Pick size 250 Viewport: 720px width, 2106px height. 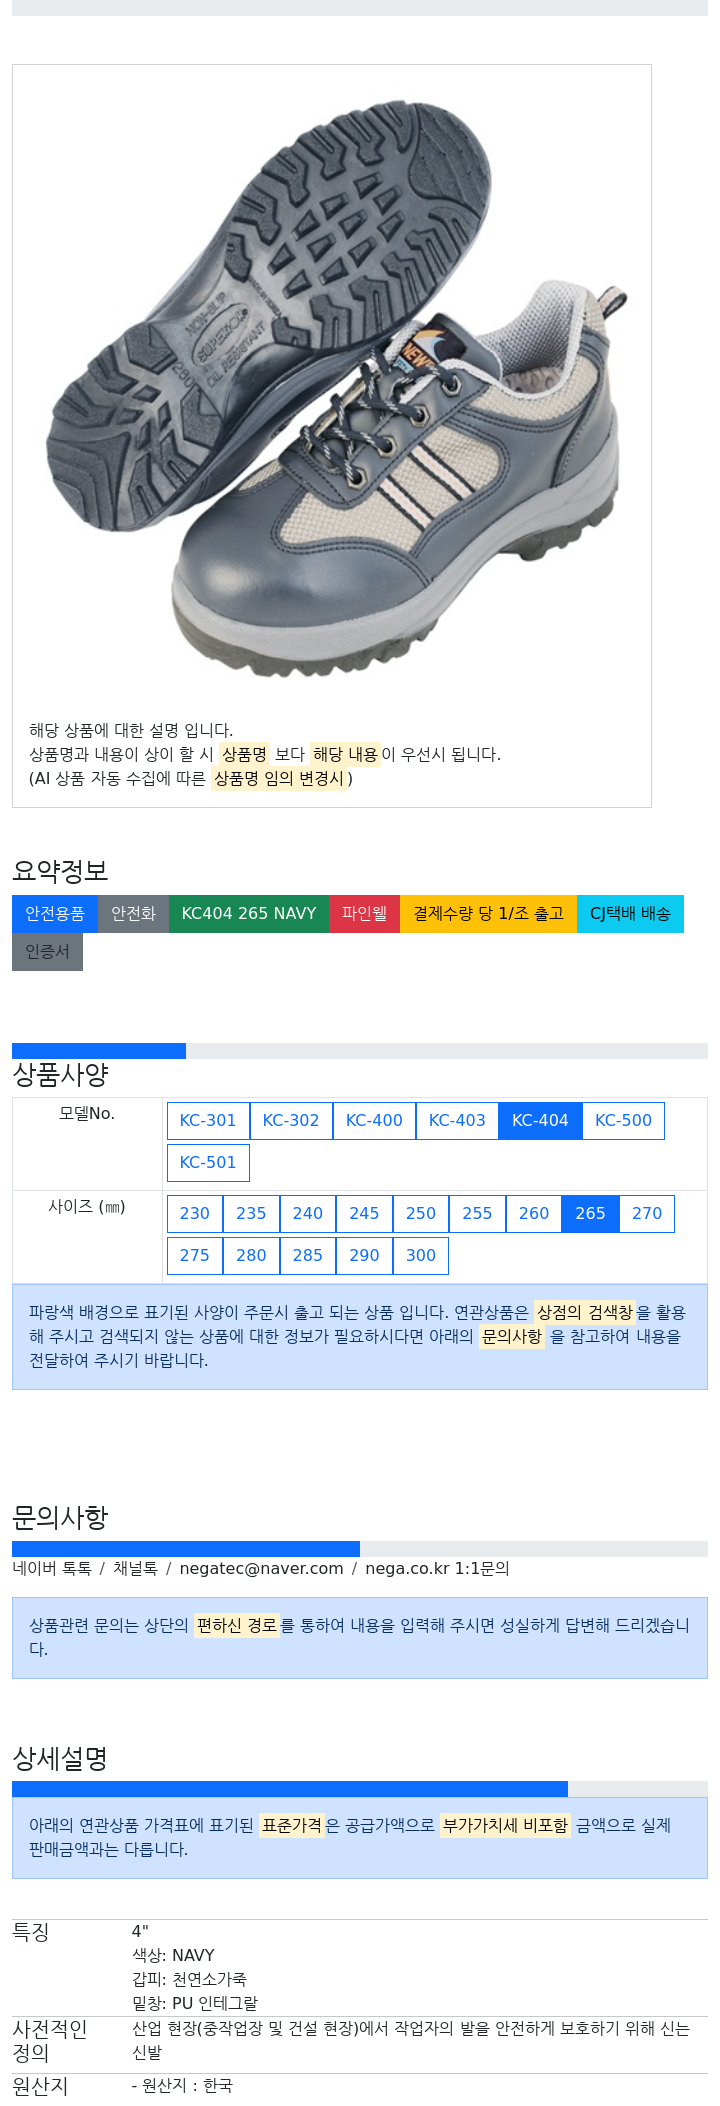click(421, 1214)
